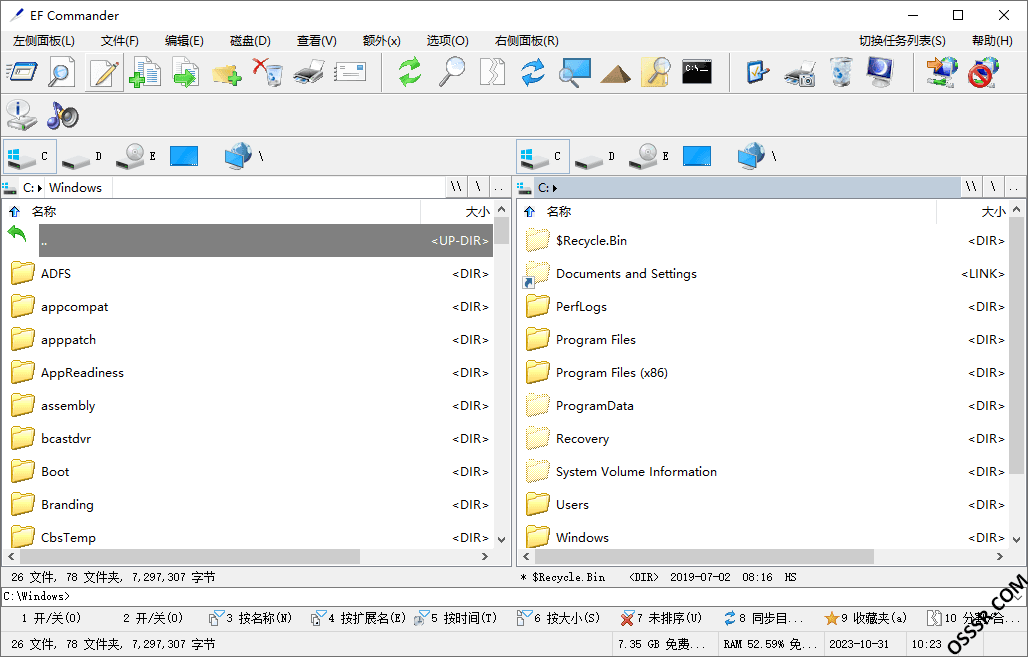Open the 文件(F) menu
1028x657 pixels.
pyautogui.click(x=119, y=41)
